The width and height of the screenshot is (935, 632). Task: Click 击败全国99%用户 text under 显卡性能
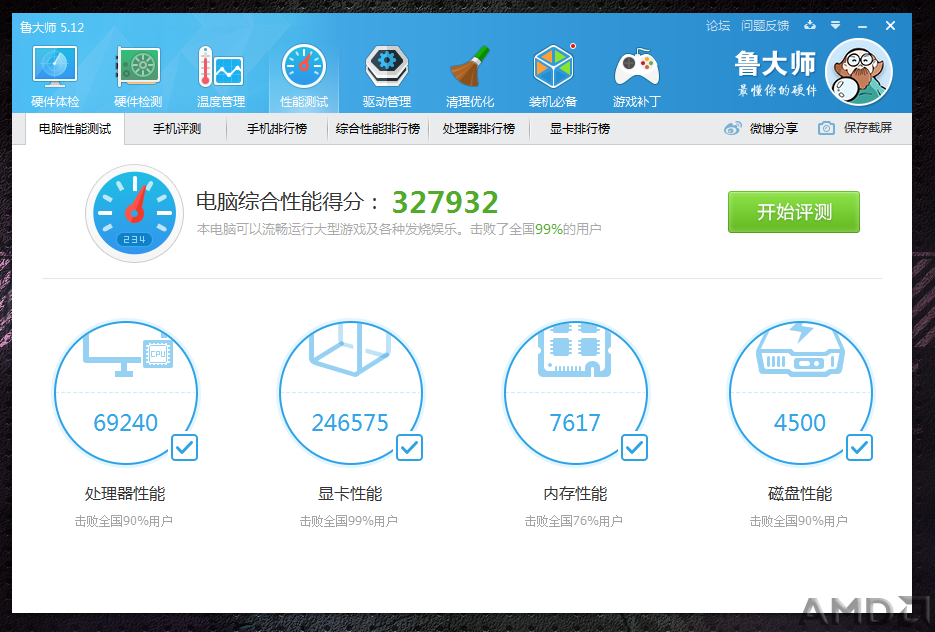(x=349, y=521)
